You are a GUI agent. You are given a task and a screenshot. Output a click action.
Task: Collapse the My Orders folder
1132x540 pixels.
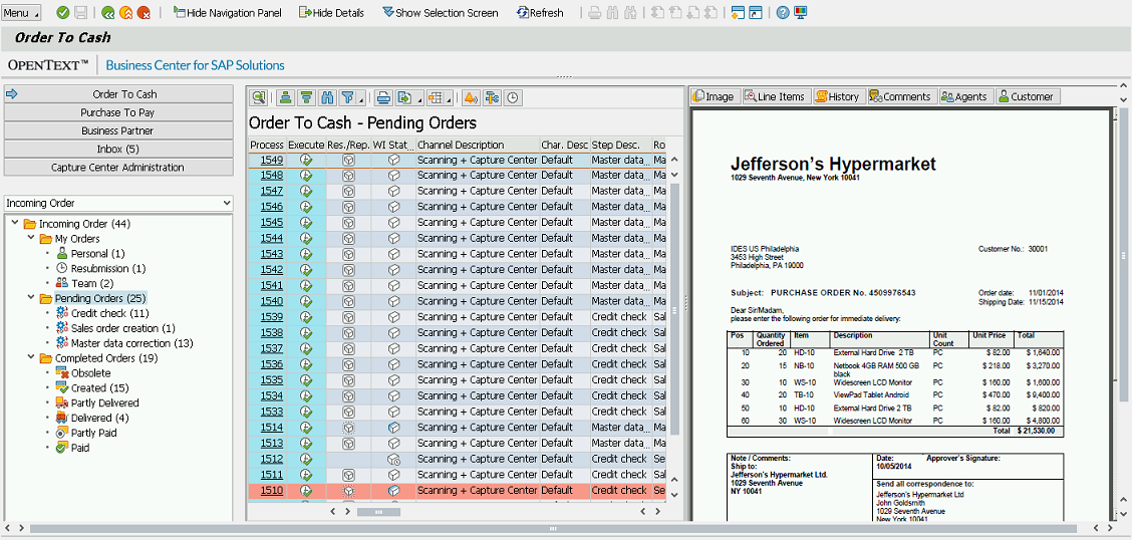click(31, 238)
